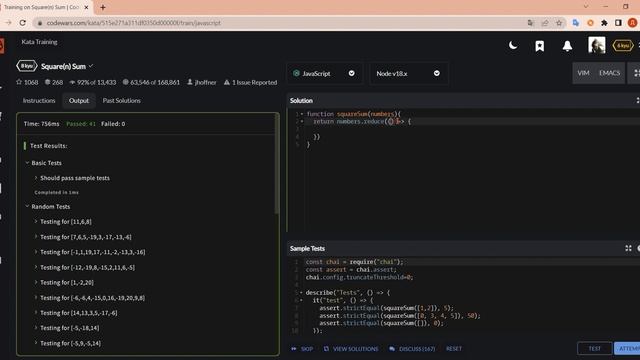Click the share icon in address bar
Image resolution: width=640 pixels, height=360 pixels.
click(544, 23)
